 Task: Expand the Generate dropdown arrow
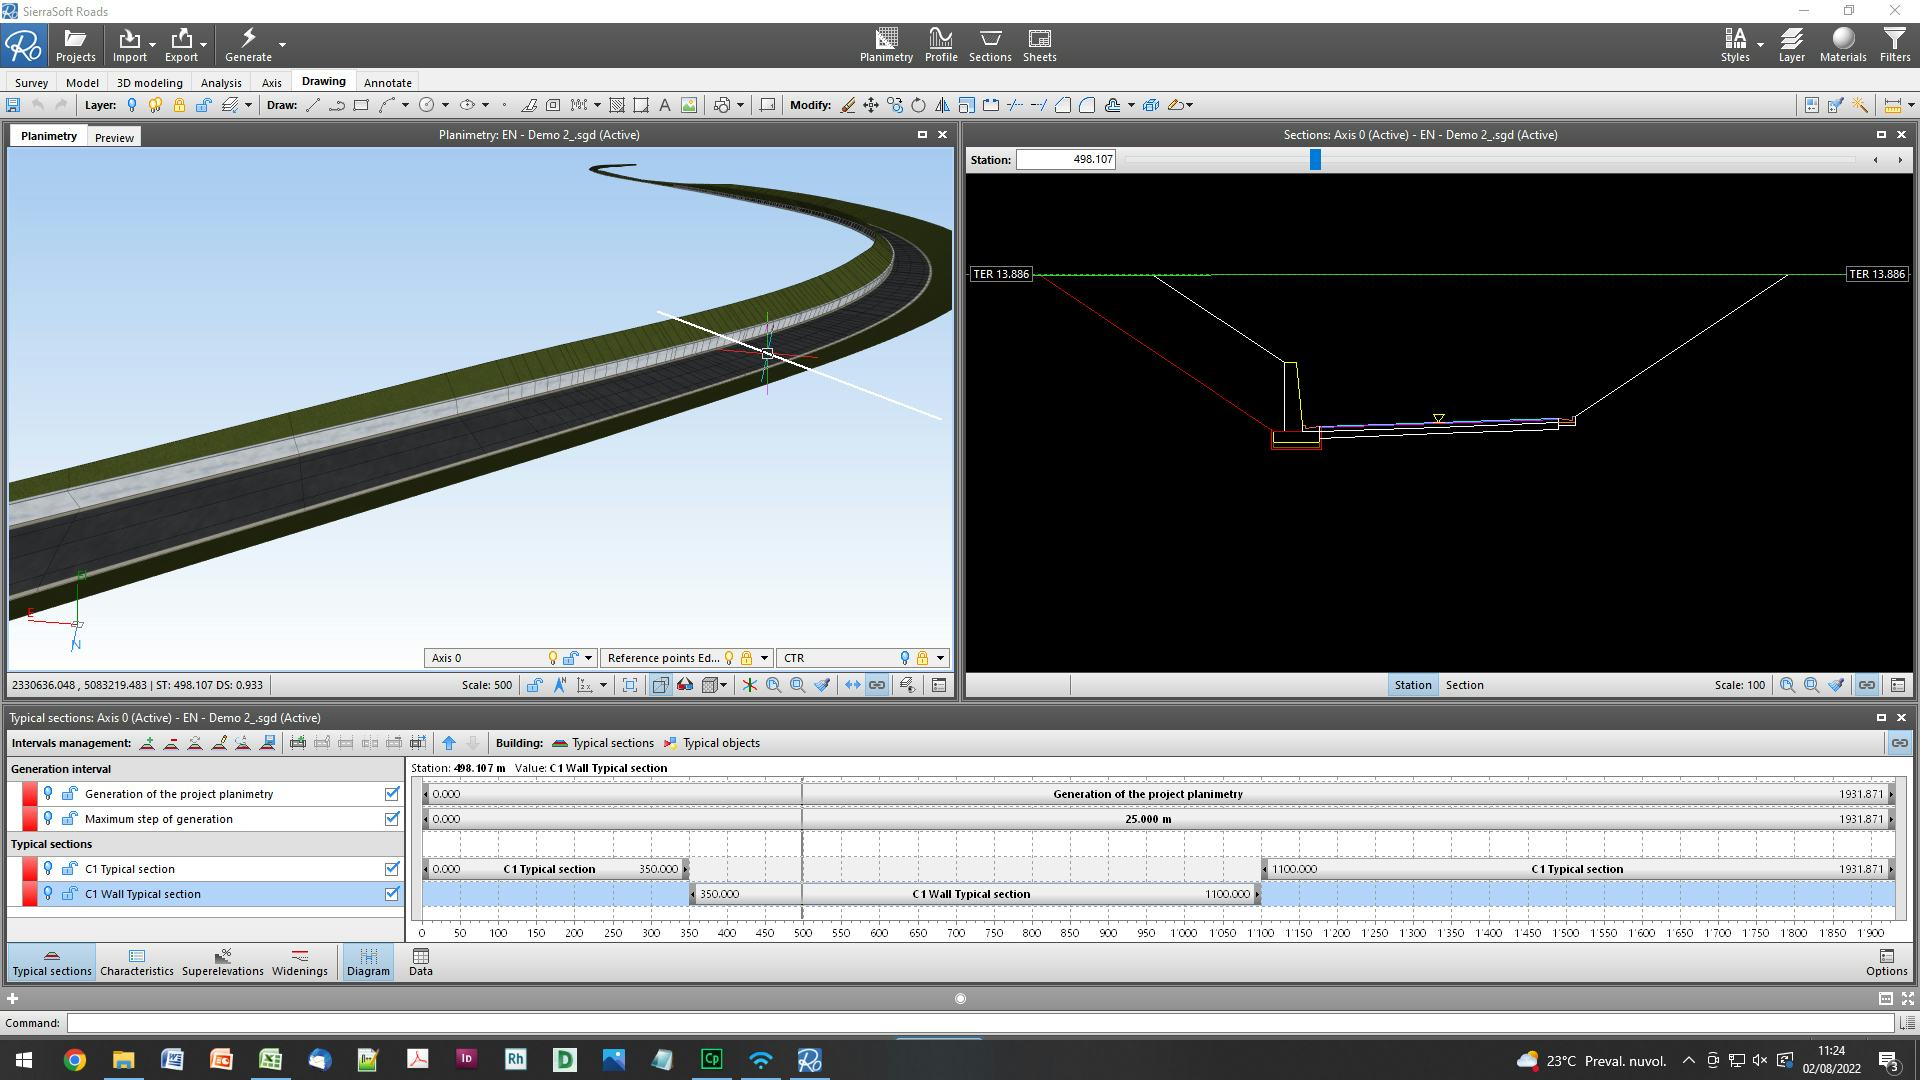click(282, 44)
